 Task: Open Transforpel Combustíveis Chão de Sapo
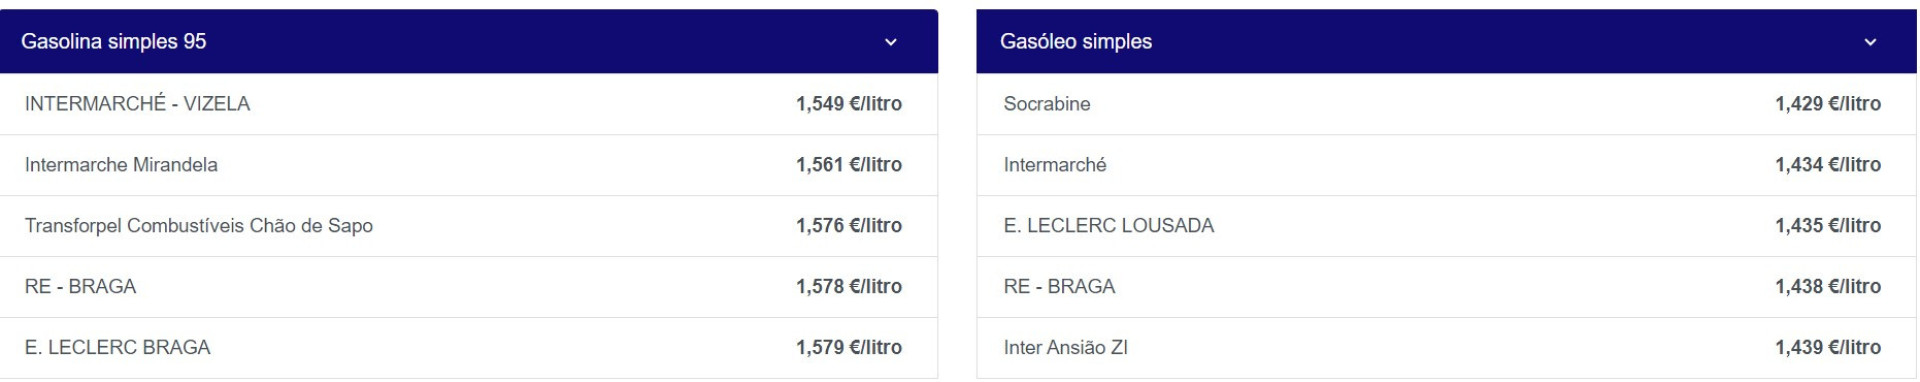469,226
